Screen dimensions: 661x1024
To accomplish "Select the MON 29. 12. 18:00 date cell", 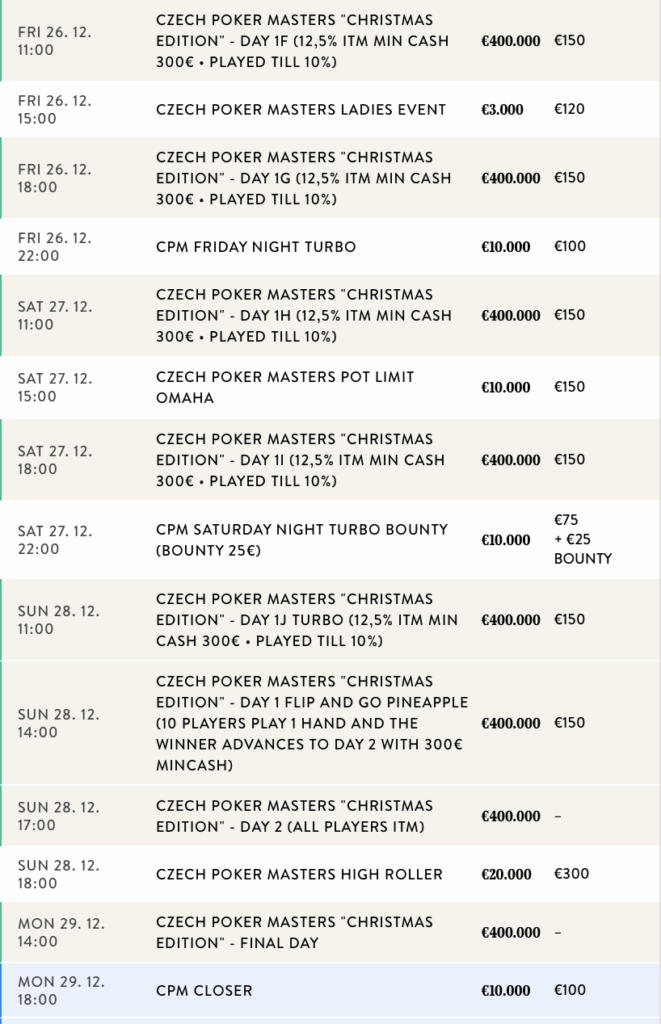I will (x=61, y=990).
